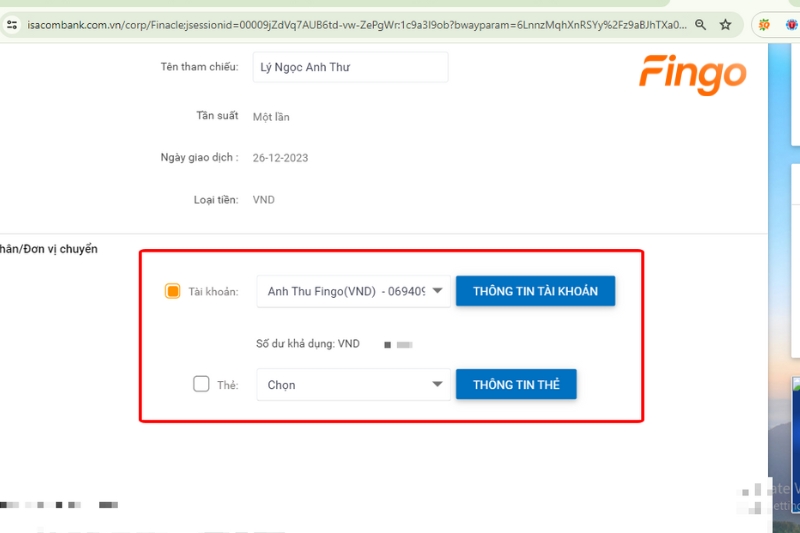Focus the Tên tham chiếu input field
Viewport: 800px width, 533px height.
pos(350,67)
